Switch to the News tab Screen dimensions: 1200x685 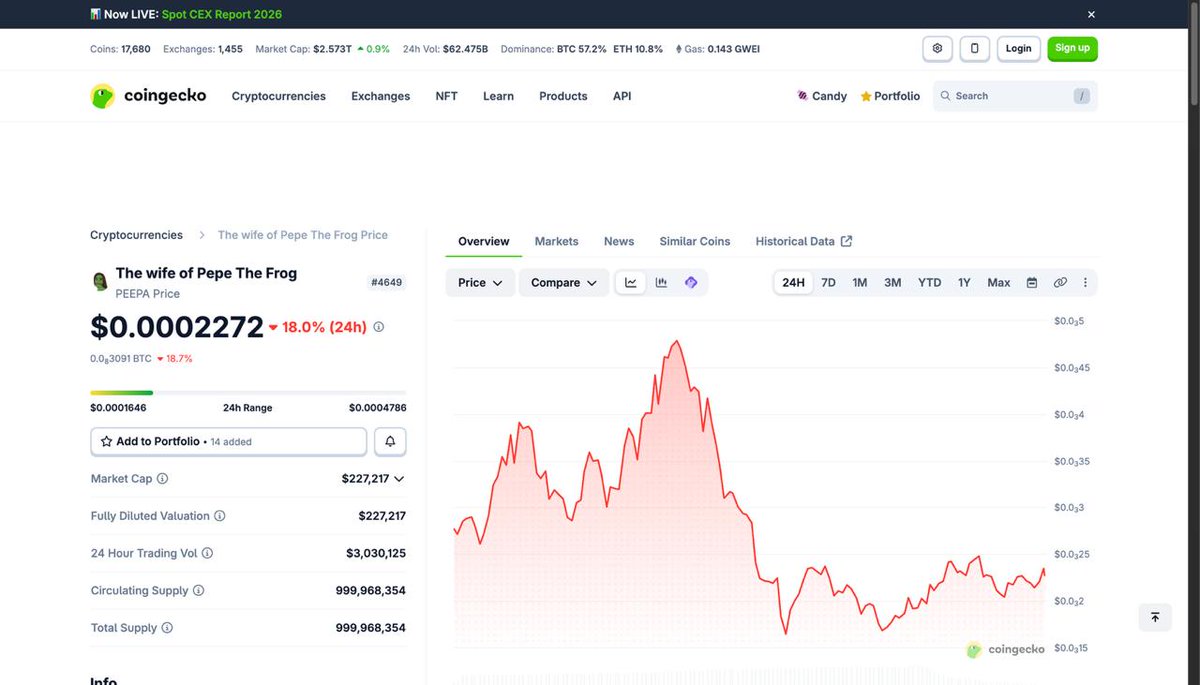coord(619,241)
